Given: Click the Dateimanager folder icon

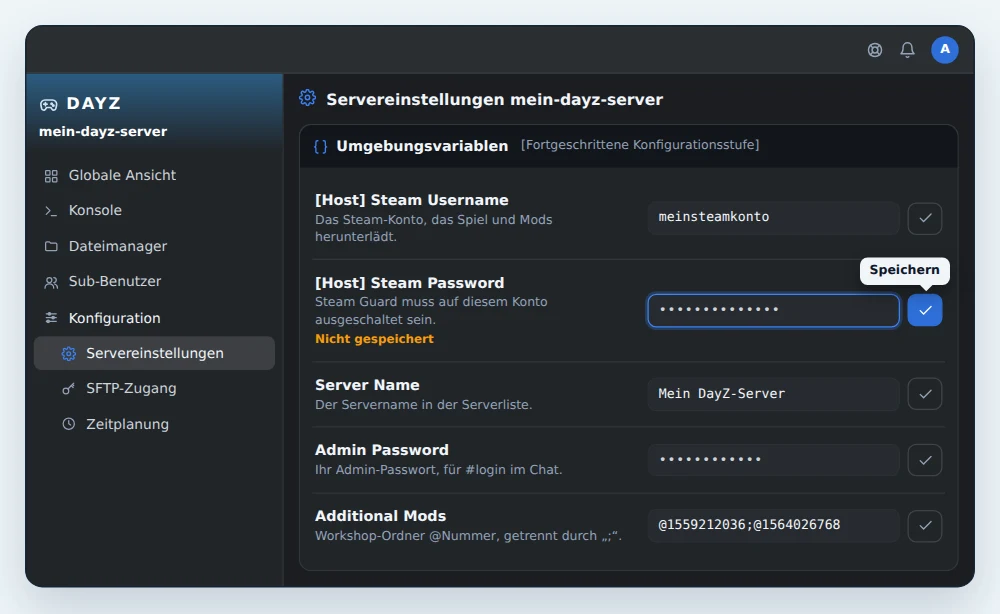Looking at the screenshot, I should coord(51,246).
